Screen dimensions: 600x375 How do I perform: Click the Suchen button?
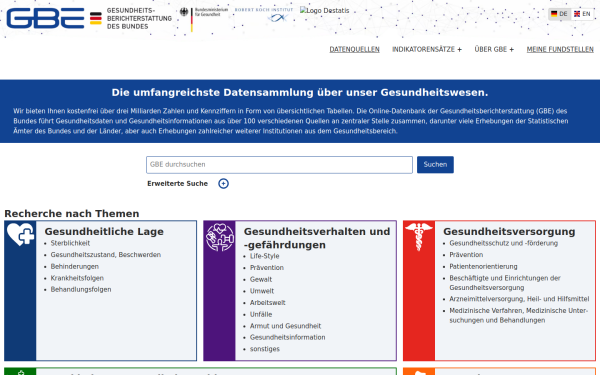435,165
